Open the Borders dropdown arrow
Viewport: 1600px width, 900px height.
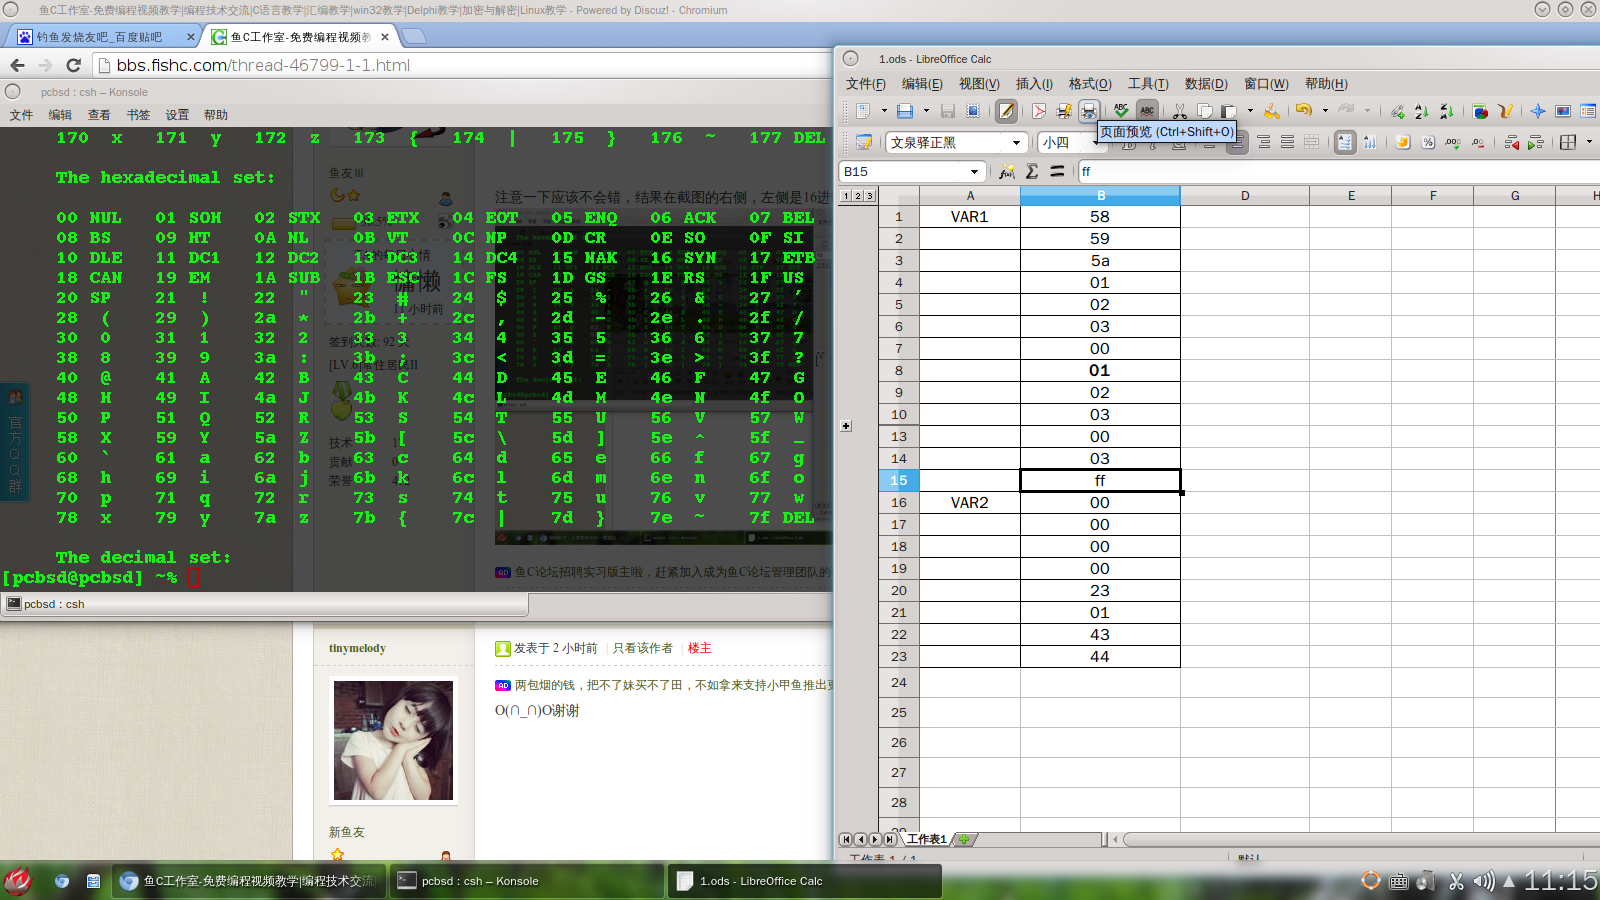click(x=1589, y=142)
